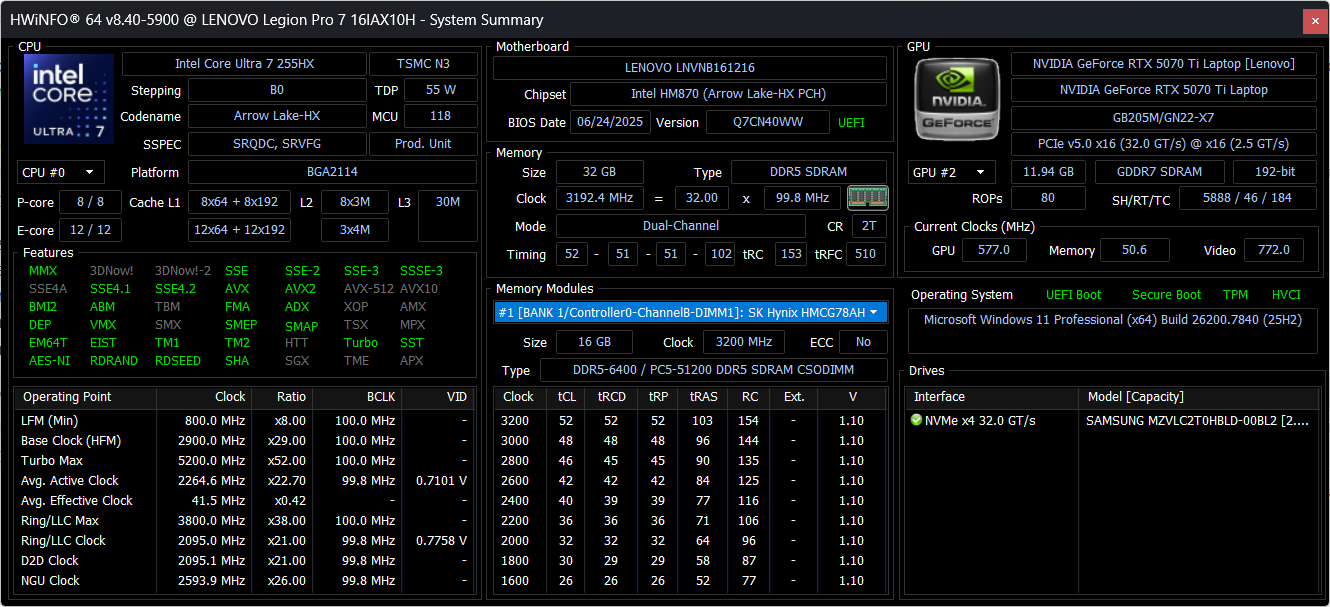The height and width of the screenshot is (607, 1330).
Task: Click the Video clock value 772.0
Action: [1273, 250]
